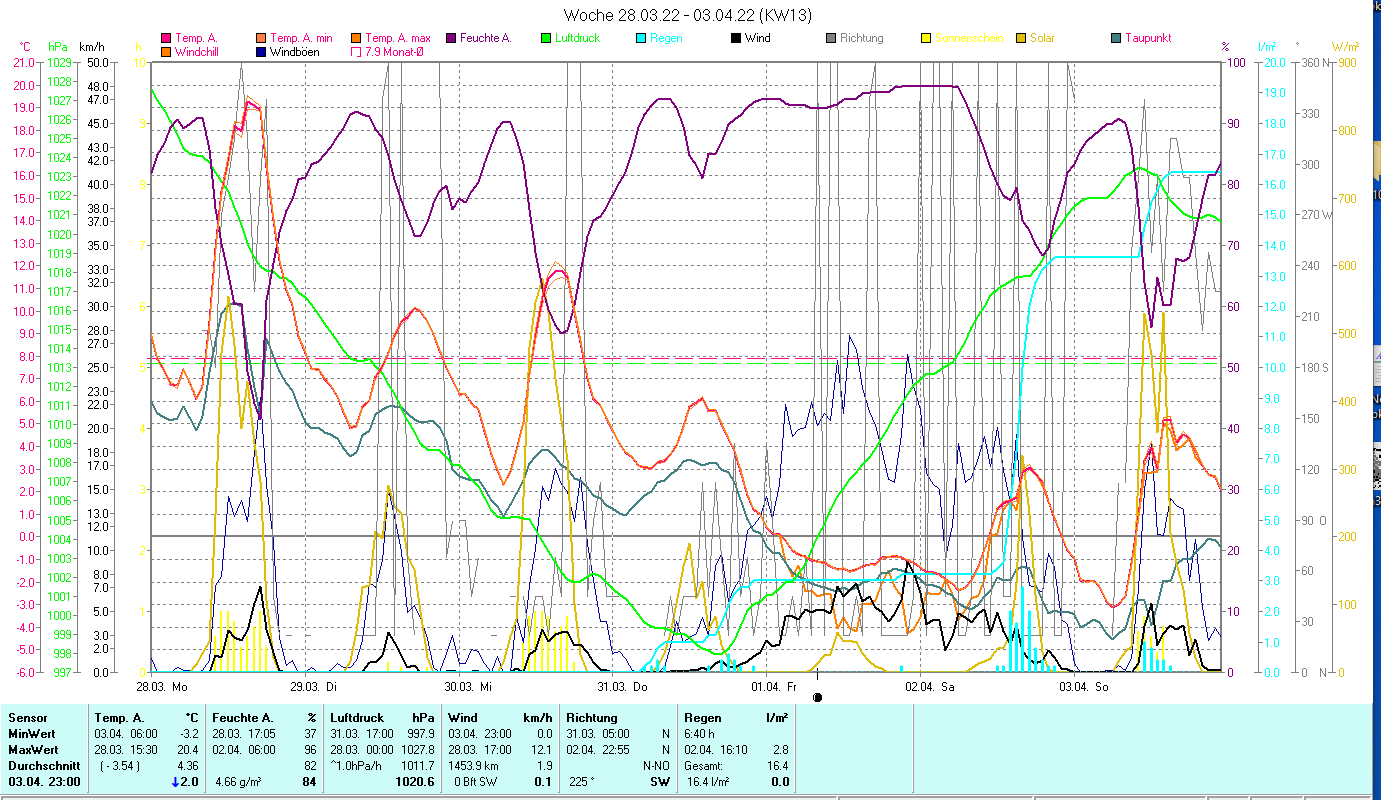
Task: Click the Temp. A. max legend swatch
Action: point(356,38)
